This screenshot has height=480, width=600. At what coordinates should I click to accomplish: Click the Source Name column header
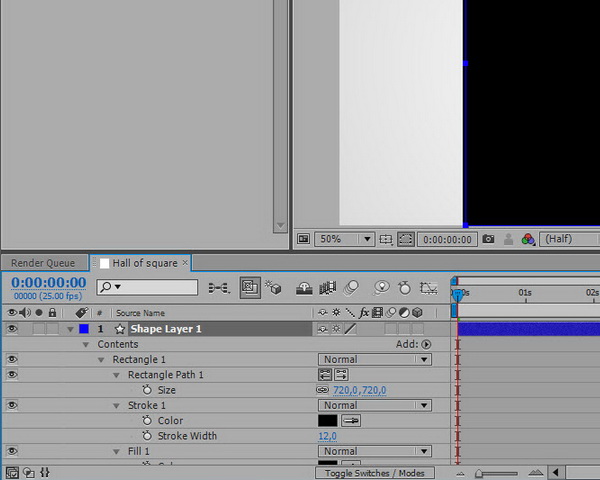point(140,313)
